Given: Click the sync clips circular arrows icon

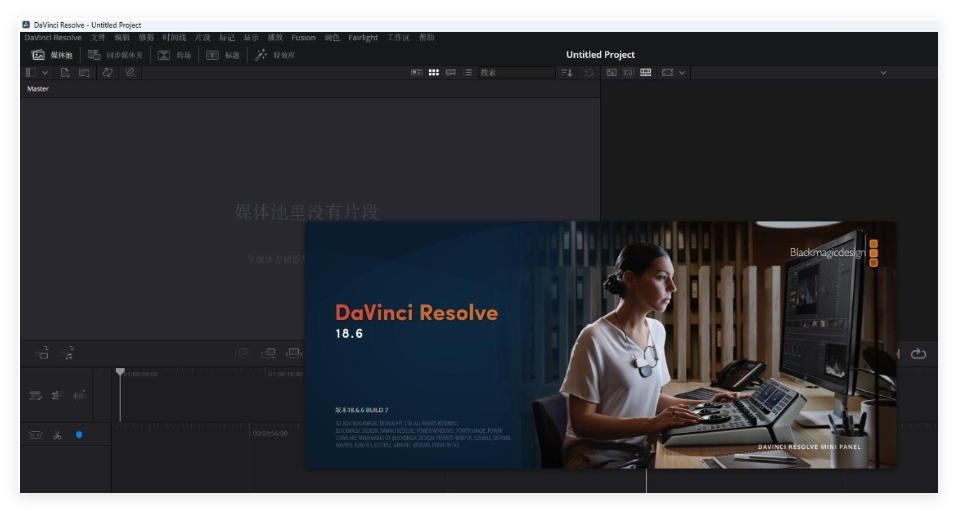Looking at the screenshot, I should (107, 72).
